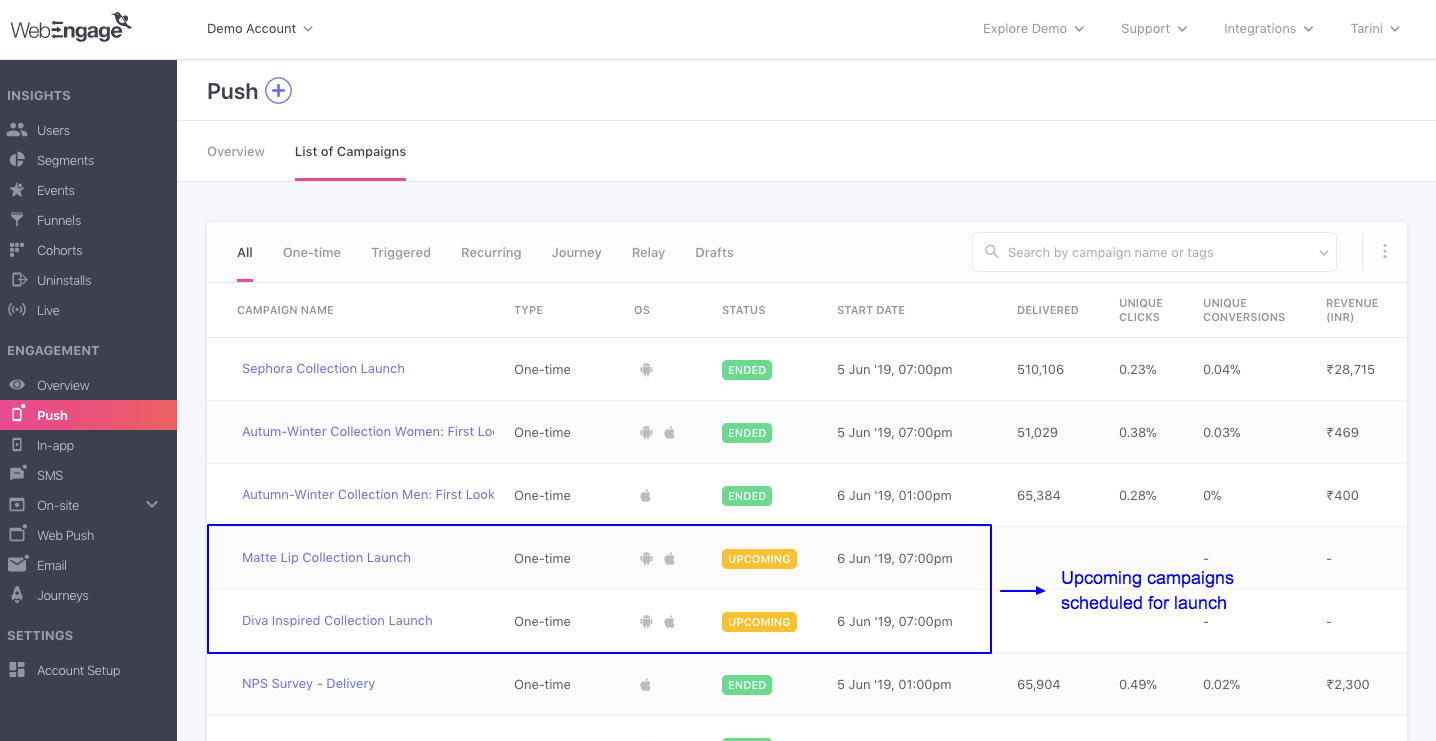Filter by One-time campaigns tab
The height and width of the screenshot is (741, 1436).
[312, 253]
